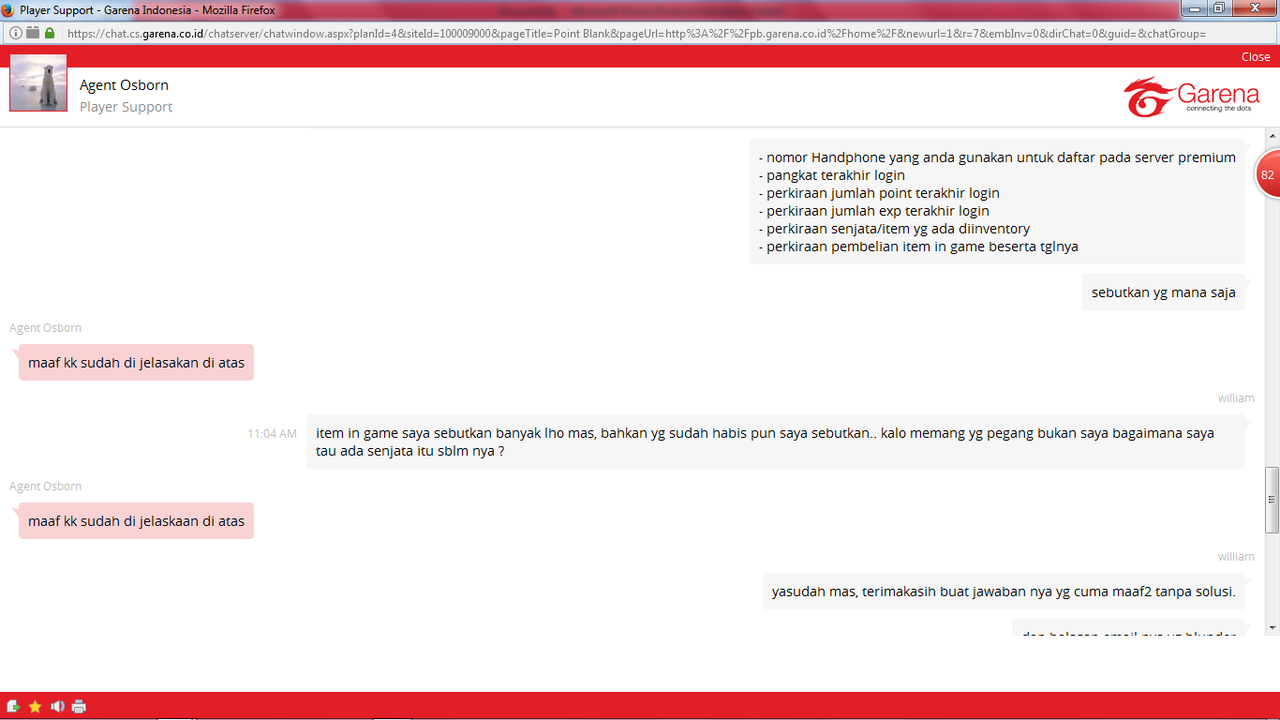Click 'perkiraan pembelian item in game' line
1280x720 pixels.
tap(918, 247)
